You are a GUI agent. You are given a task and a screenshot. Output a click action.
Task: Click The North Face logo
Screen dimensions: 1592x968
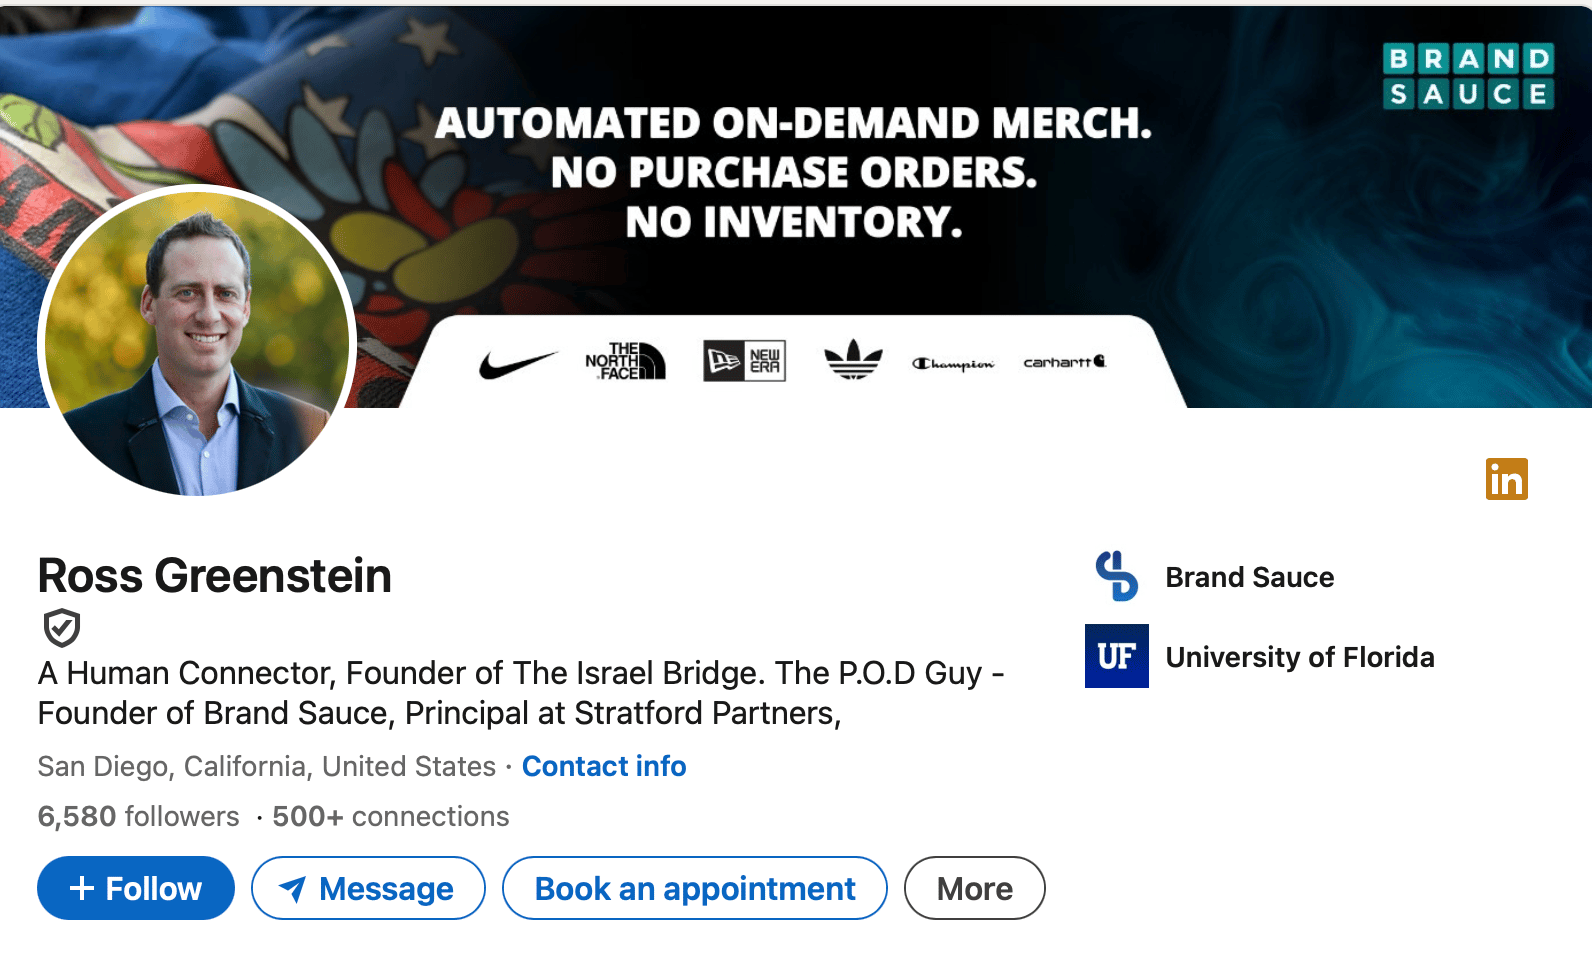(625, 361)
